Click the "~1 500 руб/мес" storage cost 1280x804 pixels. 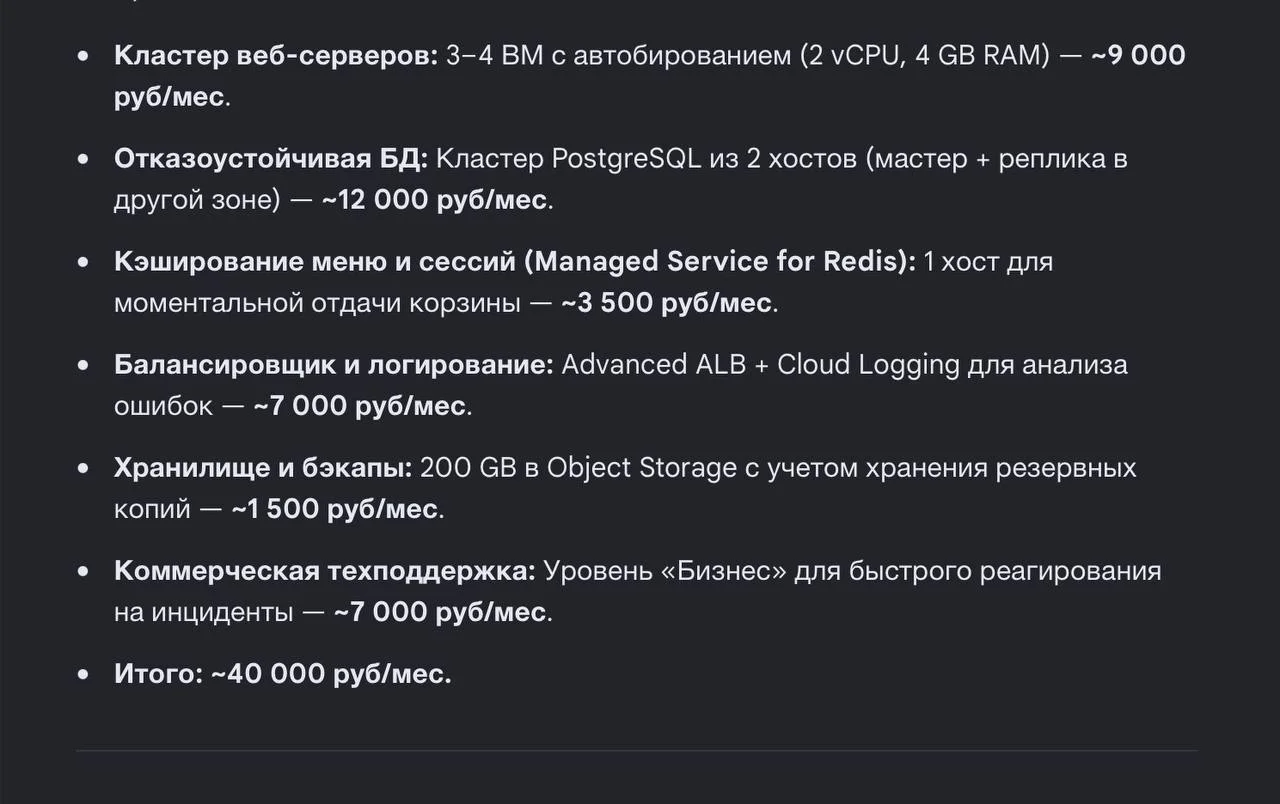coord(334,509)
